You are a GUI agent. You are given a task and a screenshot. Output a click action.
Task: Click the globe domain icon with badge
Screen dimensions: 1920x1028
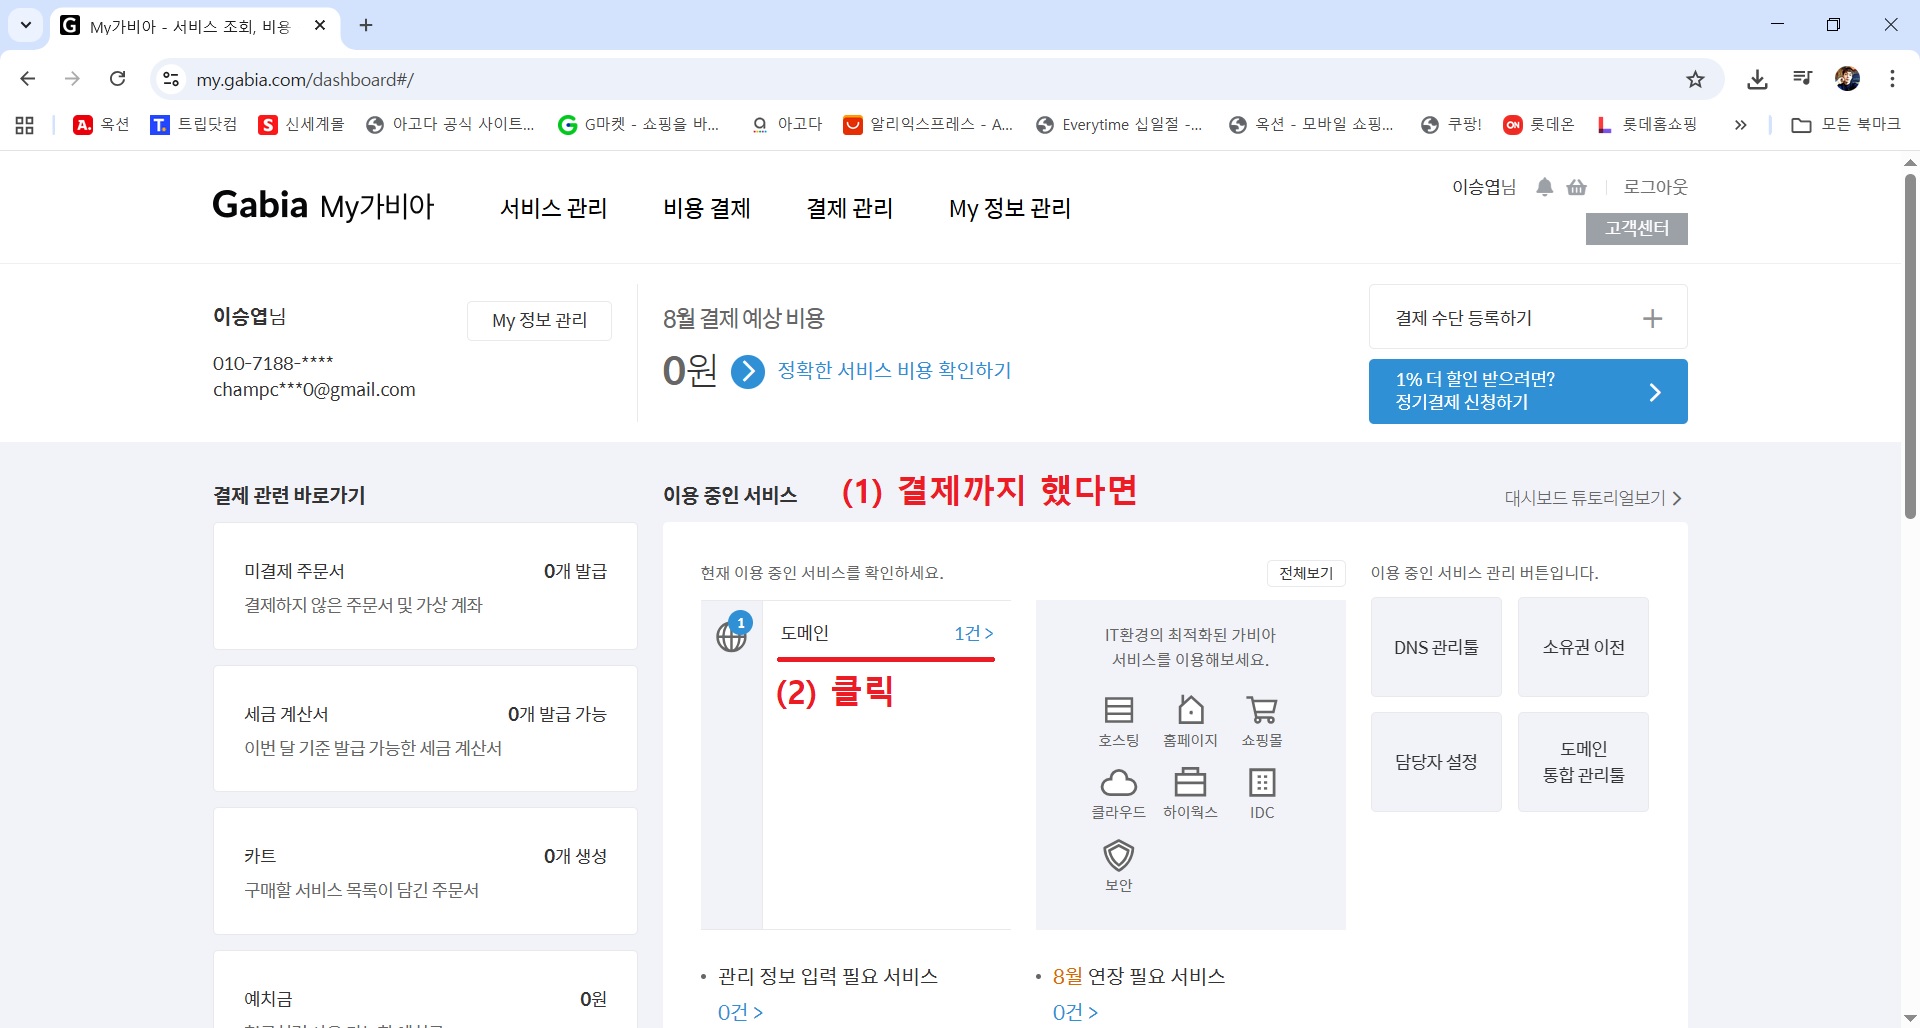point(732,634)
